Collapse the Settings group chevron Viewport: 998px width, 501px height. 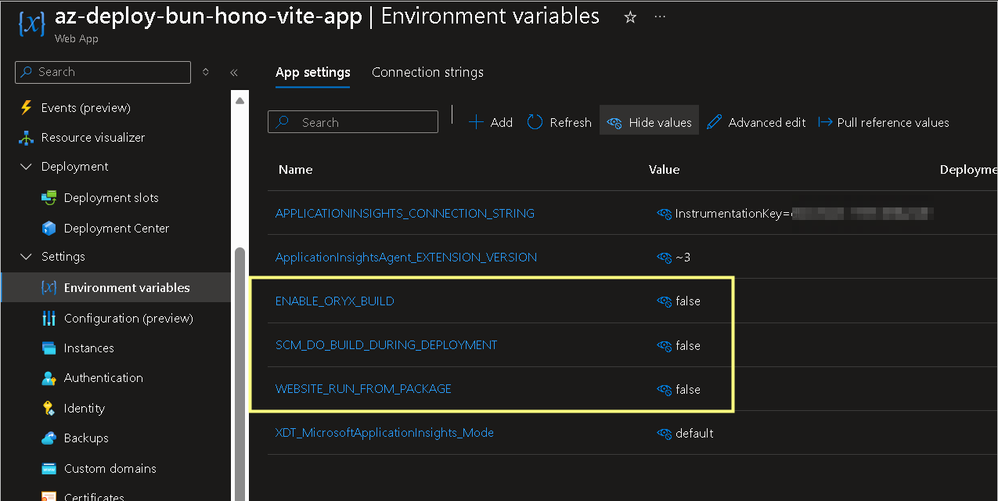coord(26,257)
